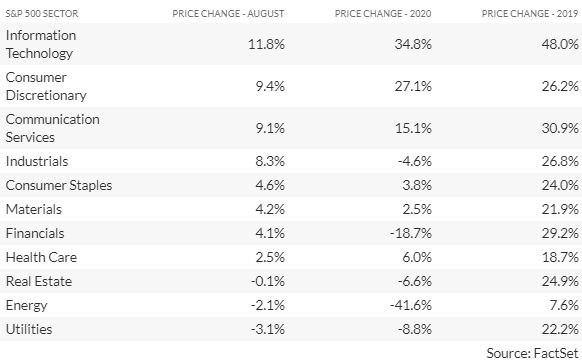
Task: Click the Financials sector name
Action: [35, 233]
